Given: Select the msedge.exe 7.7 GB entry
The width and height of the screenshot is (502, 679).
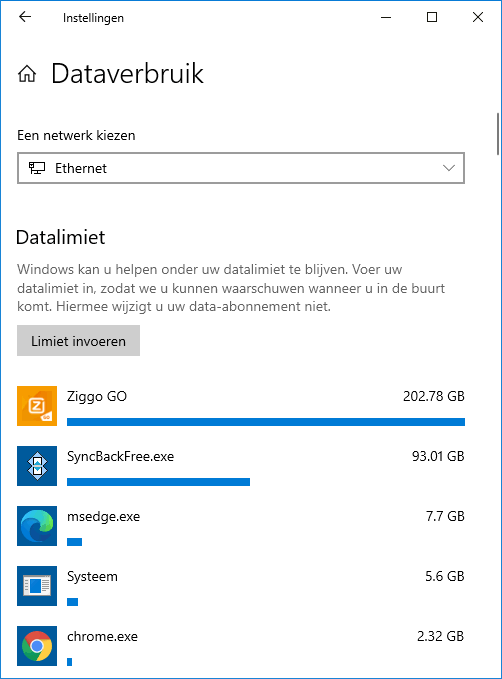Looking at the screenshot, I should coord(241,526).
